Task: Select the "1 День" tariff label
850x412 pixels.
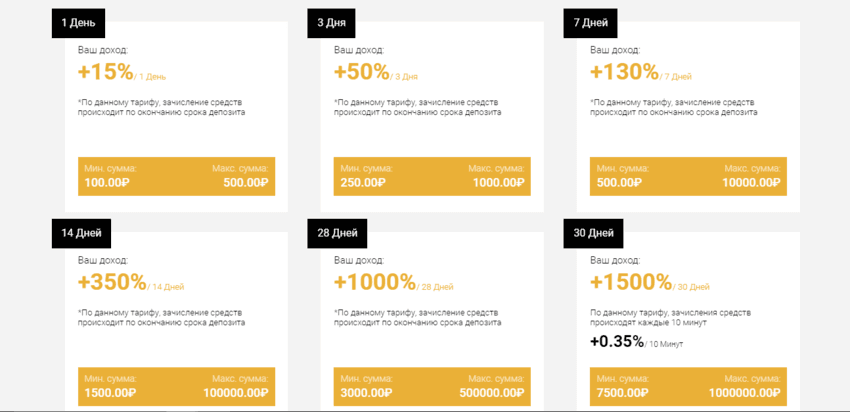Action: point(80,21)
